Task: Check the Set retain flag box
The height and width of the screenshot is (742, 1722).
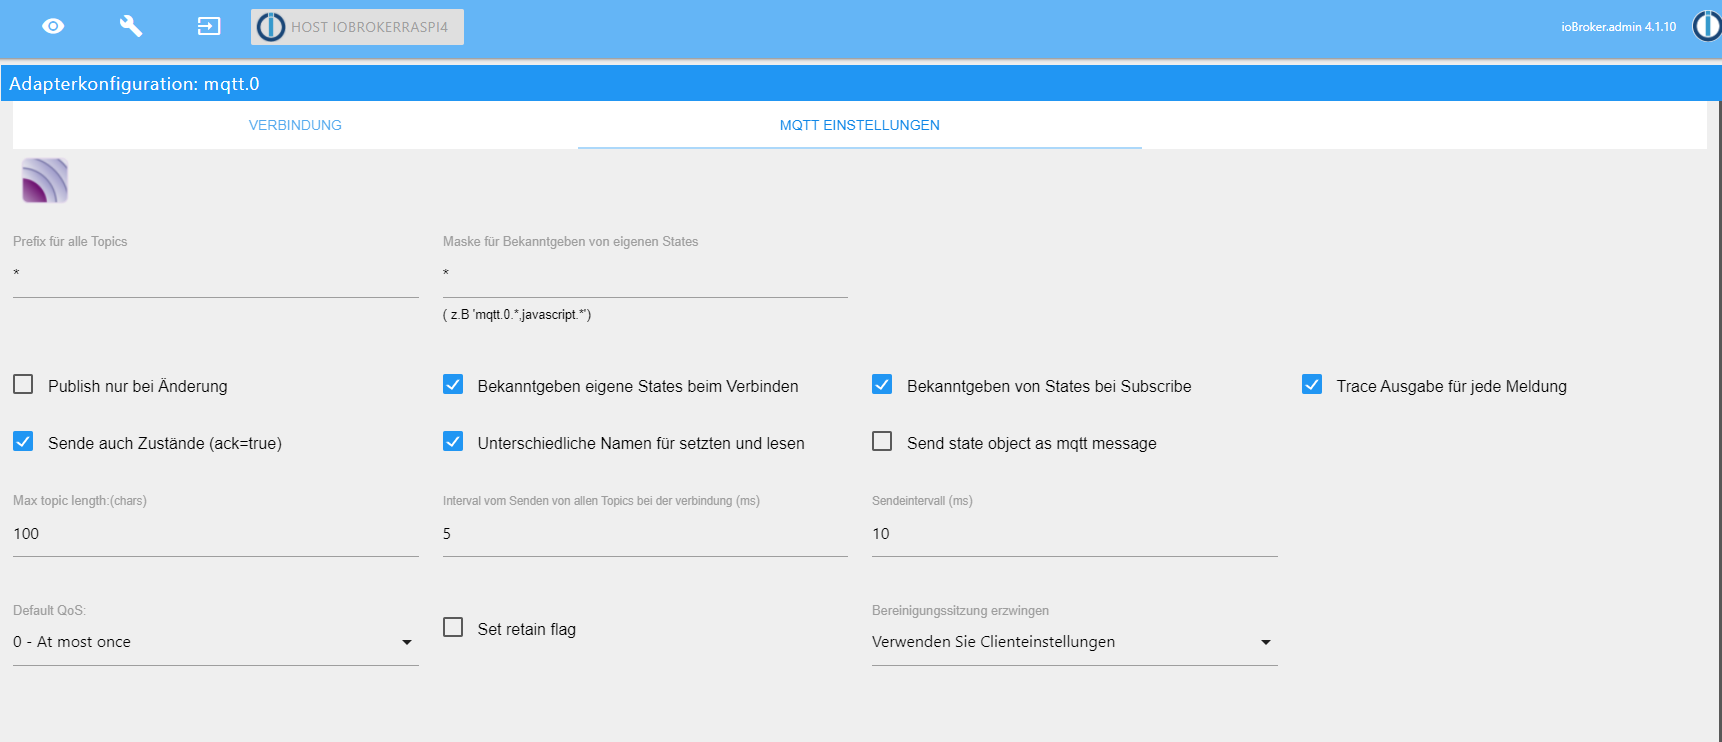Action: (x=453, y=627)
